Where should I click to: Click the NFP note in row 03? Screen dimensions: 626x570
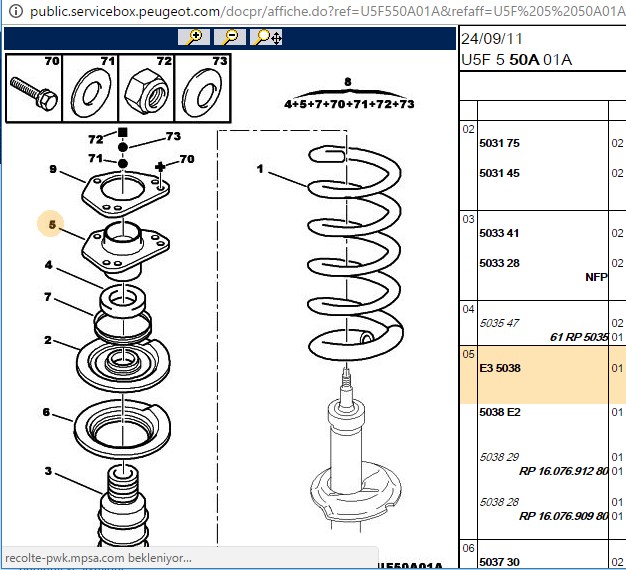[x=596, y=277]
